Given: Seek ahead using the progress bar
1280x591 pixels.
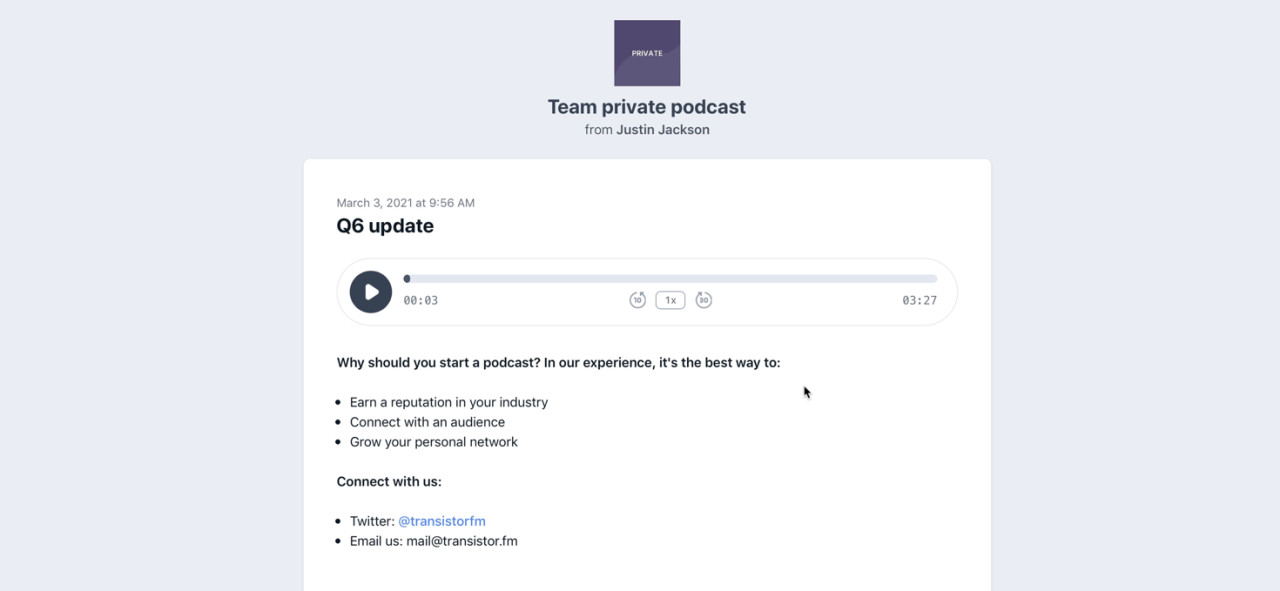Looking at the screenshot, I should 670,278.
